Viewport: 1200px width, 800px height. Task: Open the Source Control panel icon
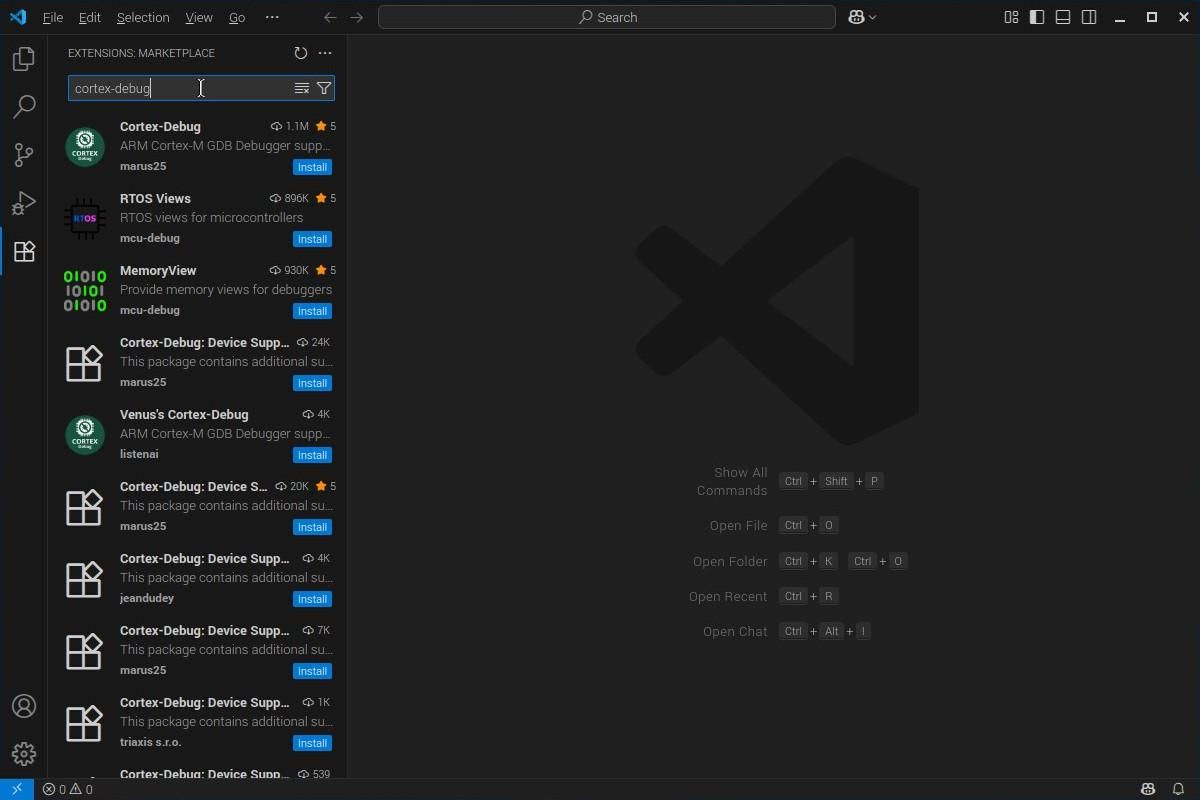(24, 155)
